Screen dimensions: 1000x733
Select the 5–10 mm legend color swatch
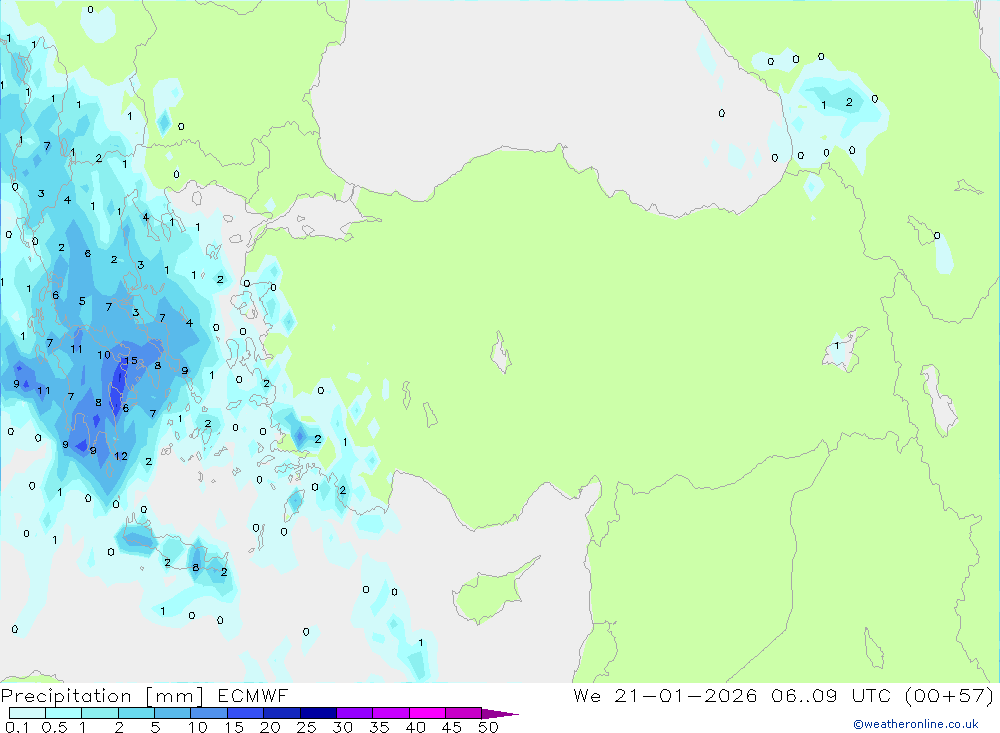[x=172, y=713]
